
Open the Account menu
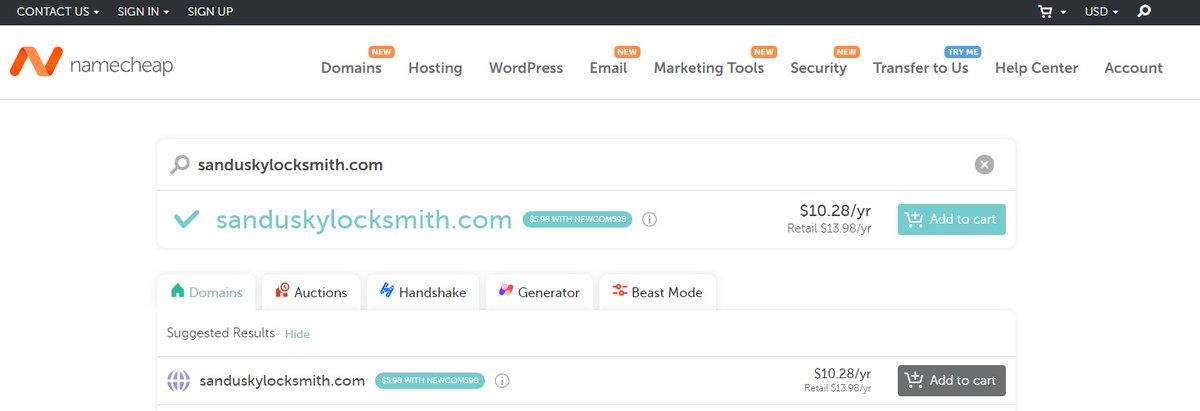click(1133, 68)
